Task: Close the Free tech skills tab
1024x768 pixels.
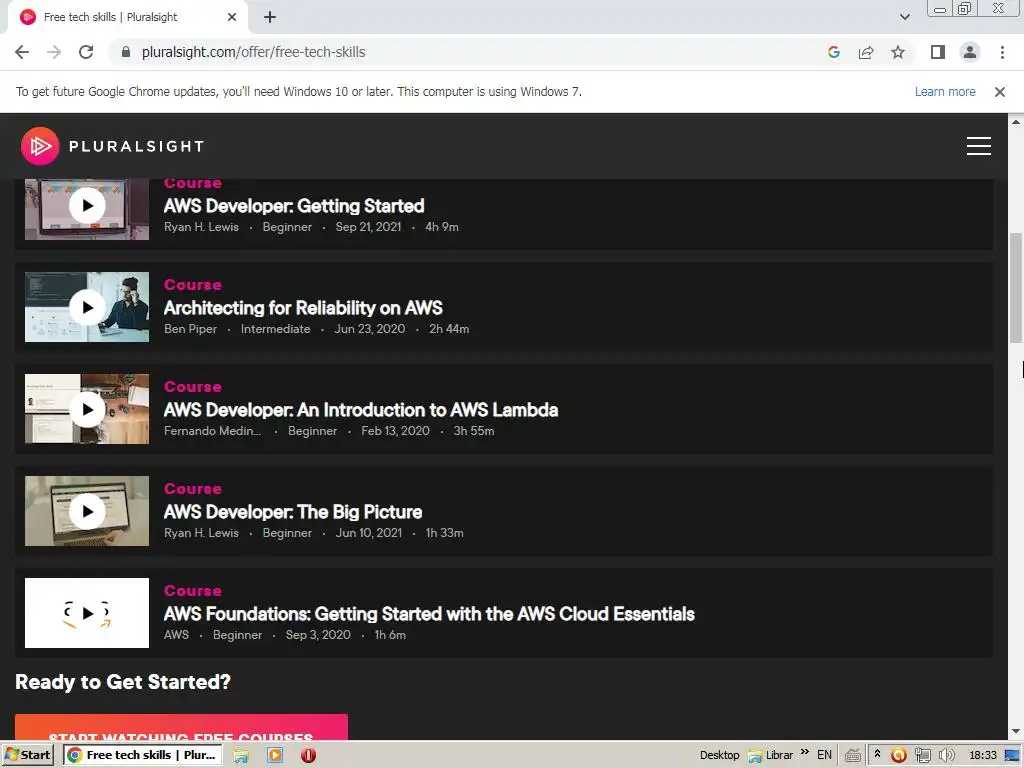Action: click(232, 18)
